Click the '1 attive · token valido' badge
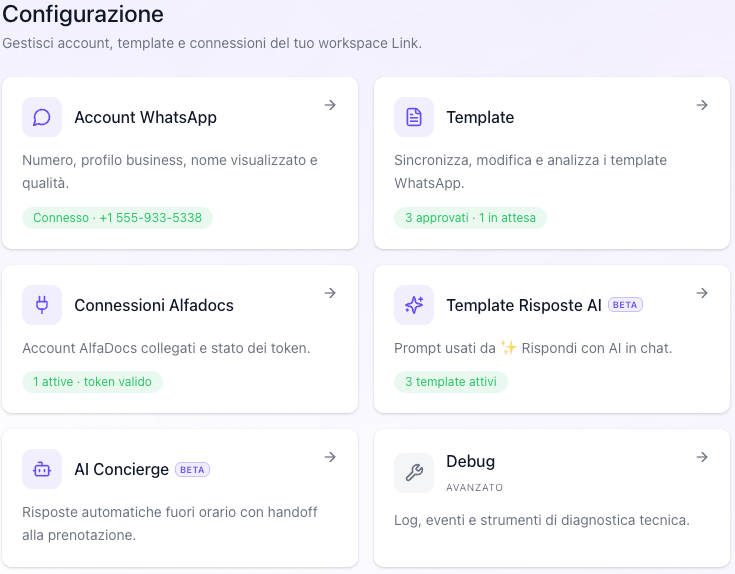Viewport: 735px width, 574px height. pyautogui.click(x=92, y=382)
